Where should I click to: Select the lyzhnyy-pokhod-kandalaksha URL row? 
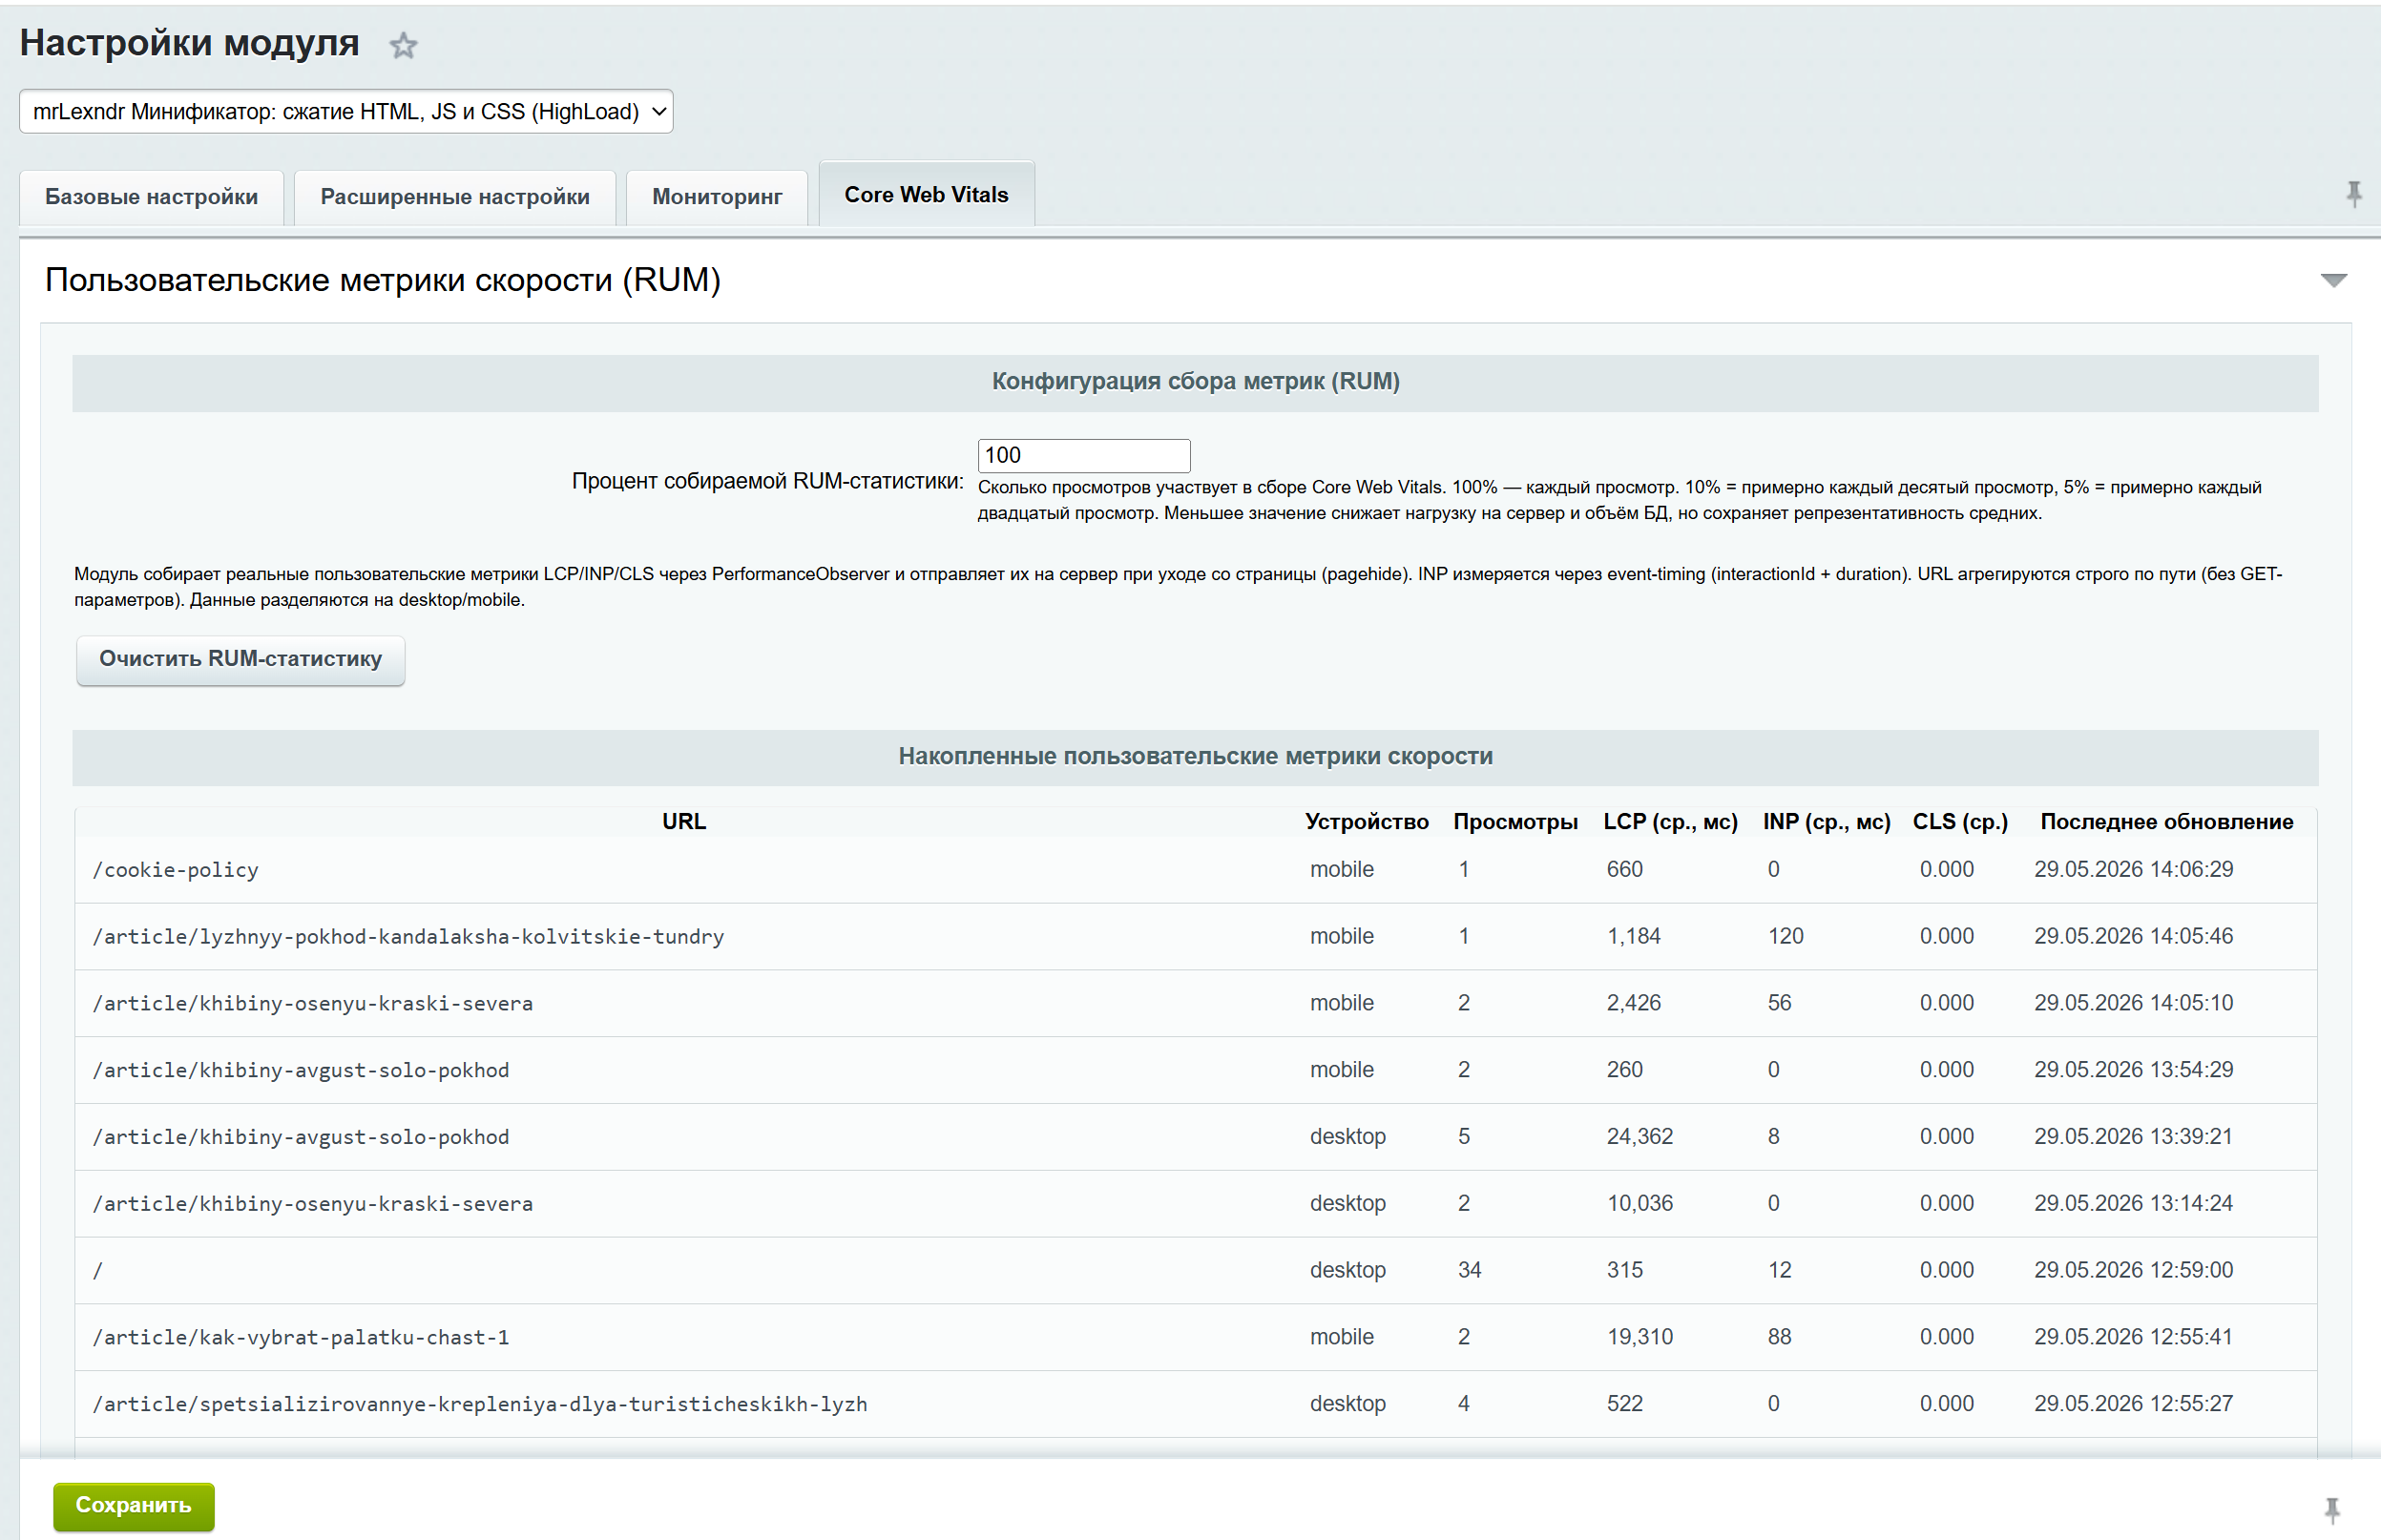coord(1195,937)
